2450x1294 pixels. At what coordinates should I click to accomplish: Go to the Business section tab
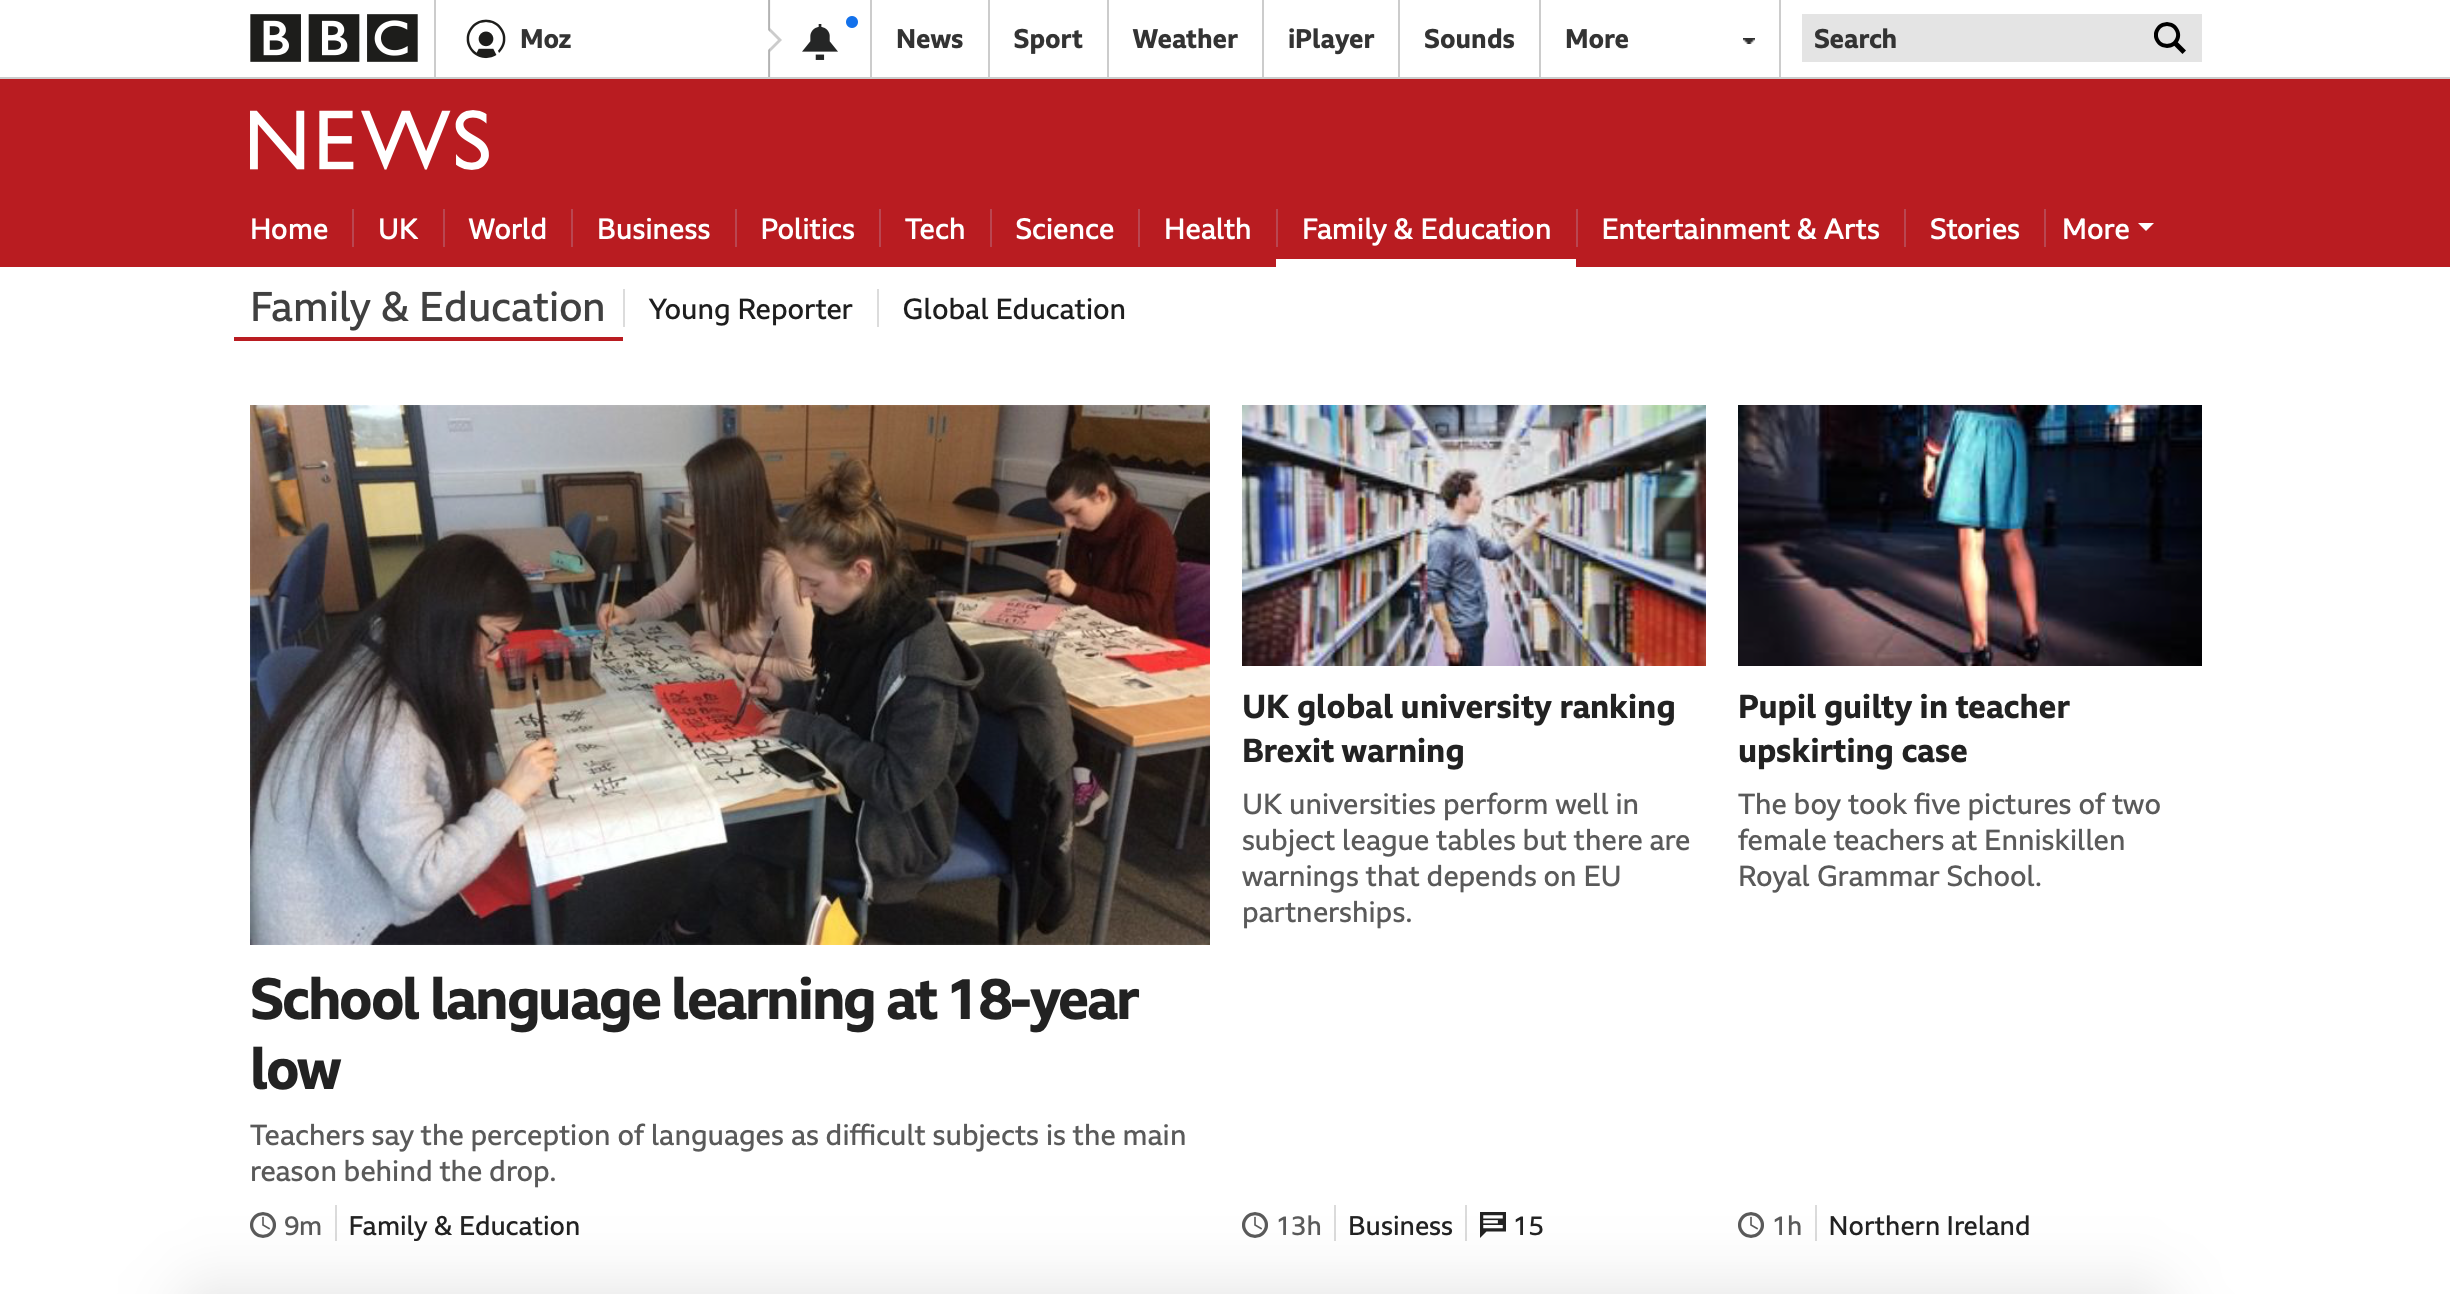tap(653, 229)
